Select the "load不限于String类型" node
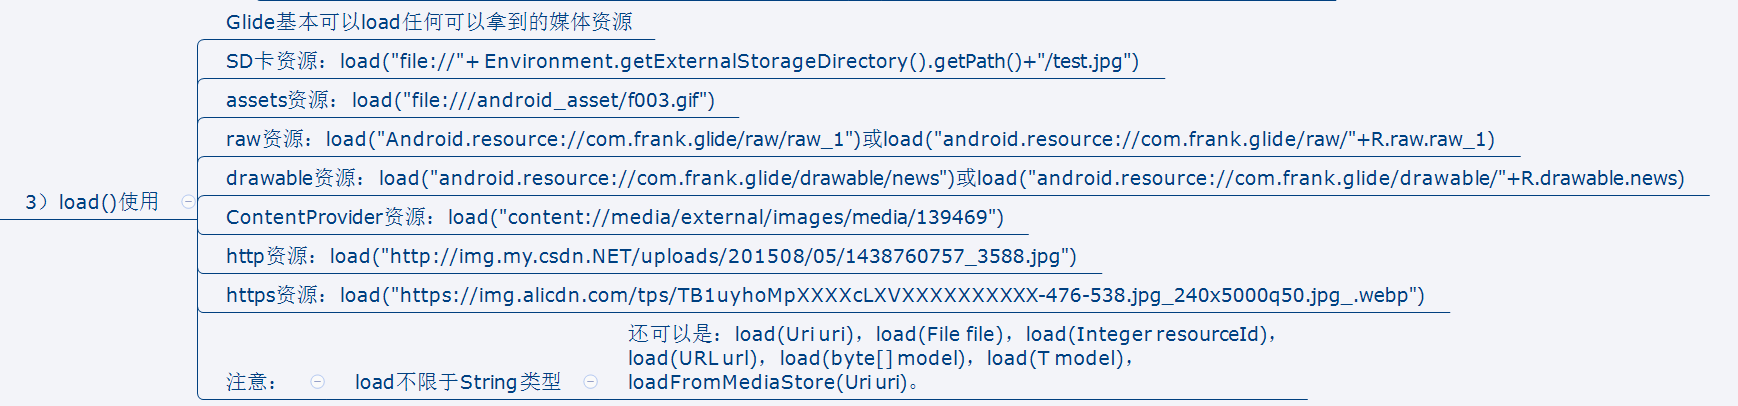This screenshot has width=1738, height=406. pyautogui.click(x=457, y=382)
